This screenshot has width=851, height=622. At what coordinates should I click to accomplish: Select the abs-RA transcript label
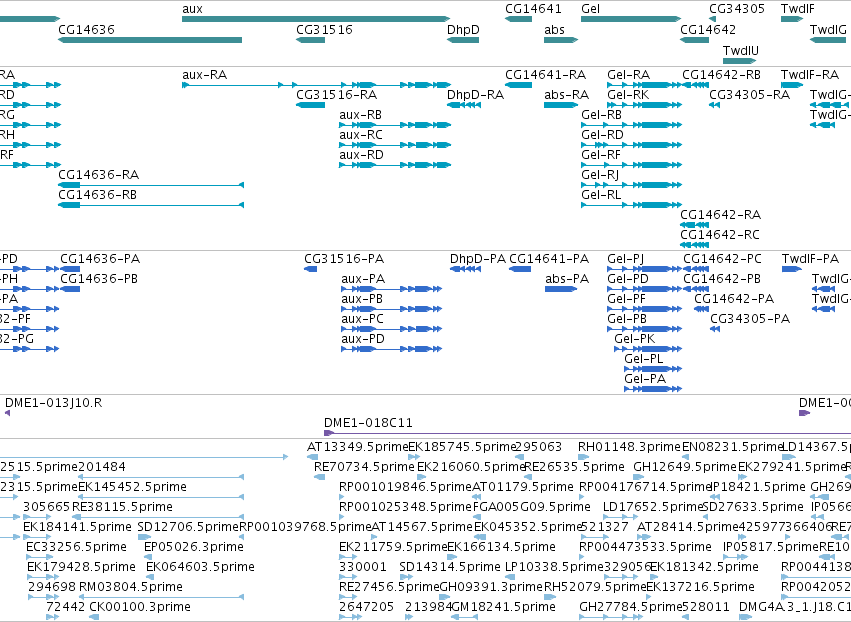point(566,94)
